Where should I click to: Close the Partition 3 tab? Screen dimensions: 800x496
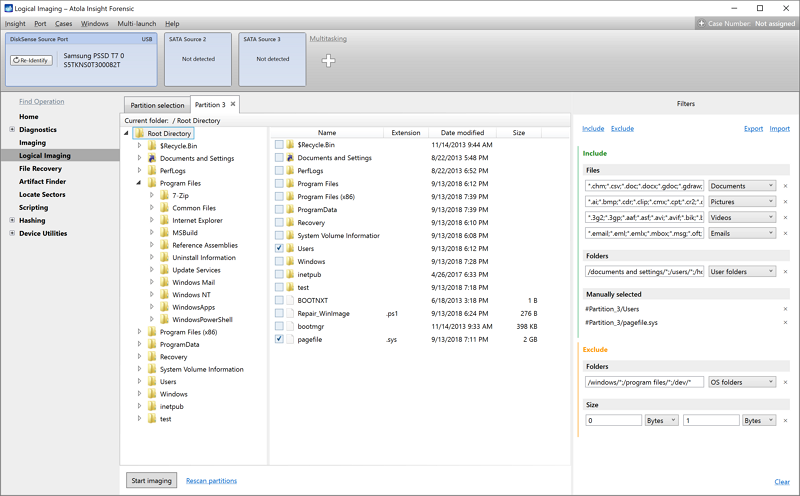pyautogui.click(x=233, y=104)
